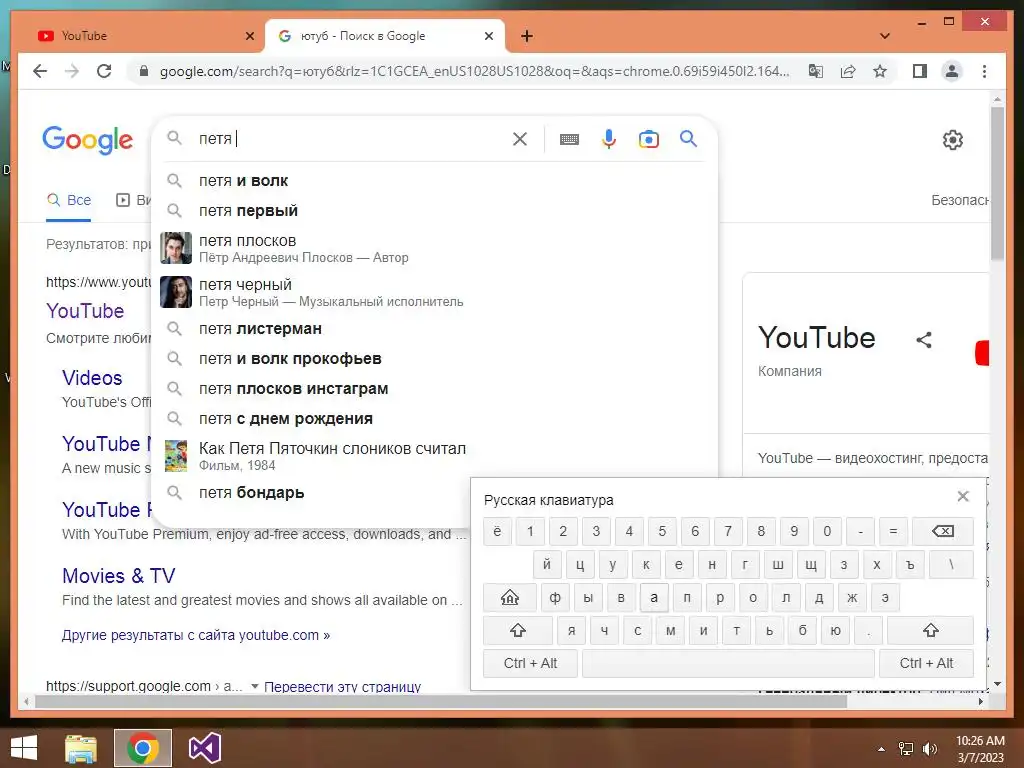Open Chrome three-dot menu
This screenshot has width=1024, height=768.
(984, 71)
